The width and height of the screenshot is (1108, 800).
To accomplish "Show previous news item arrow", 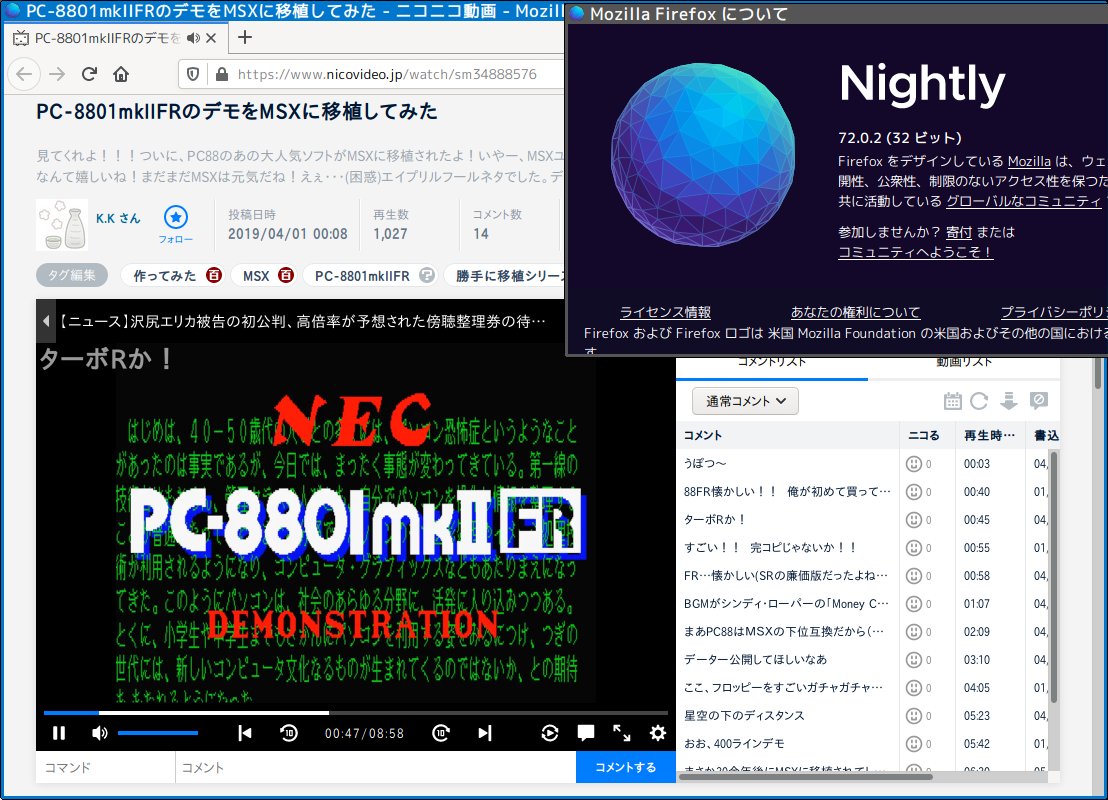I will tap(45, 322).
